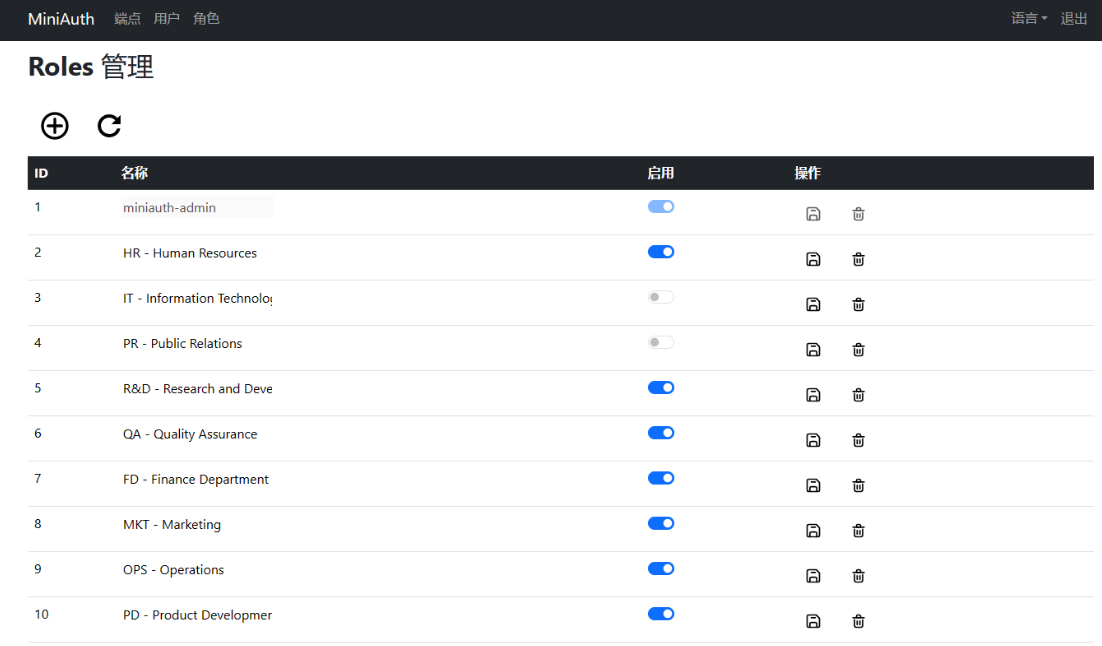Delete the R&D - Research role
The image size is (1102, 646).
click(858, 395)
